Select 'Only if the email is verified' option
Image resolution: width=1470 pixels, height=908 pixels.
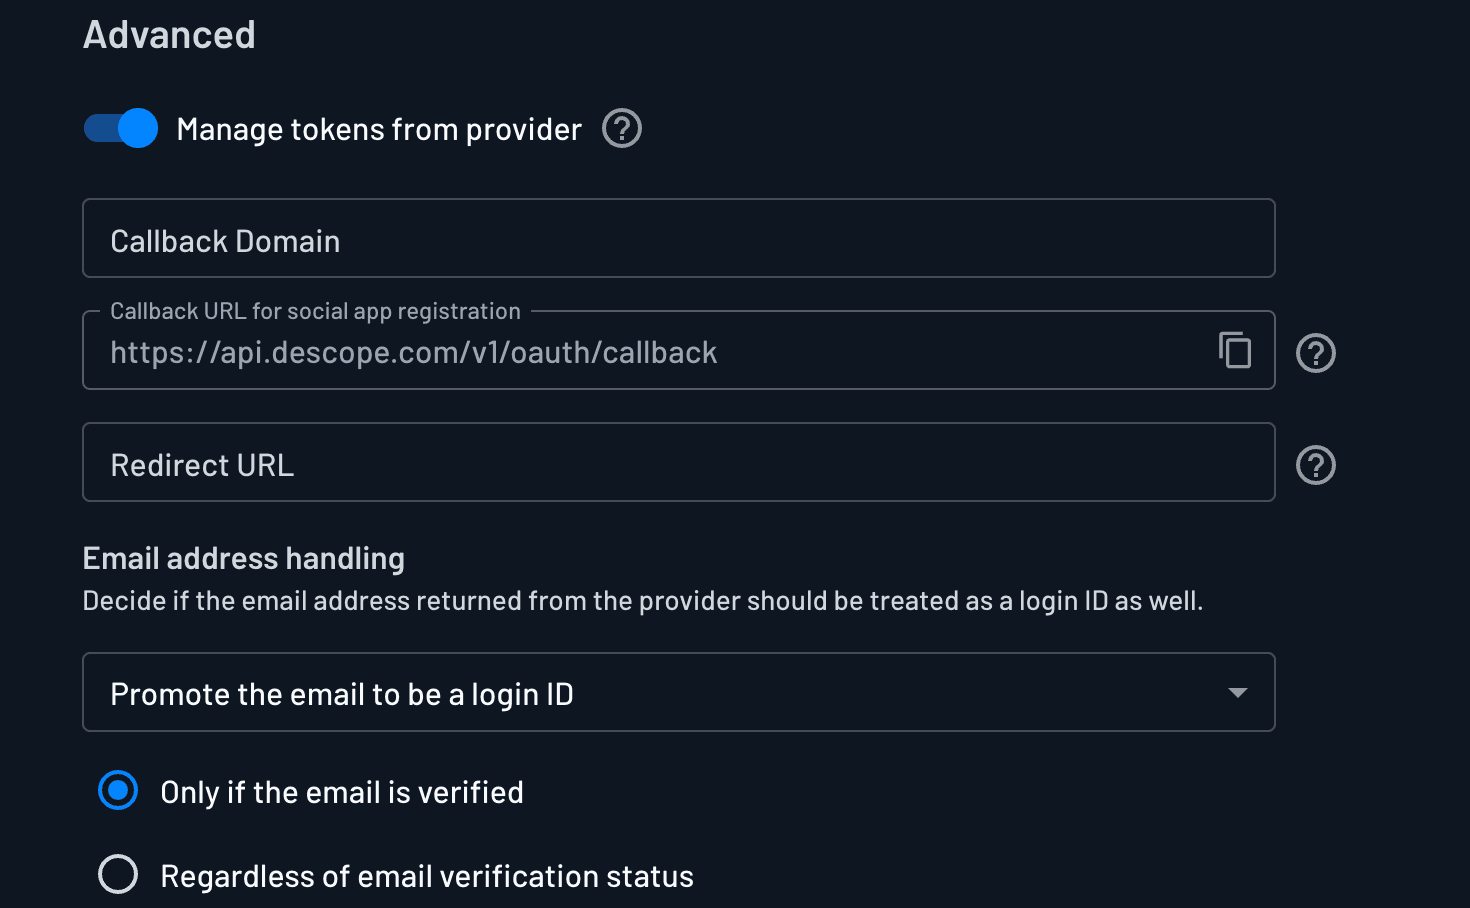[x=117, y=790]
